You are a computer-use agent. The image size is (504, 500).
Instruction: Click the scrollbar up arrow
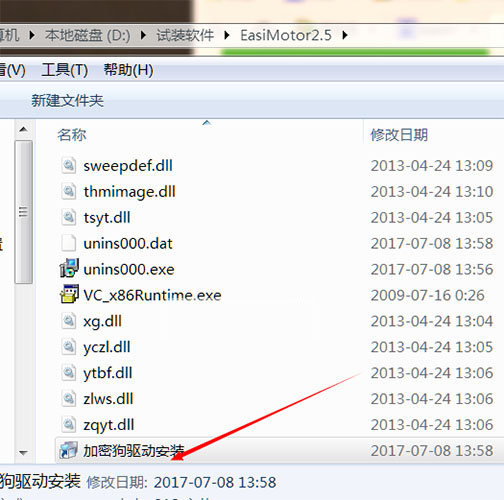click(23, 129)
